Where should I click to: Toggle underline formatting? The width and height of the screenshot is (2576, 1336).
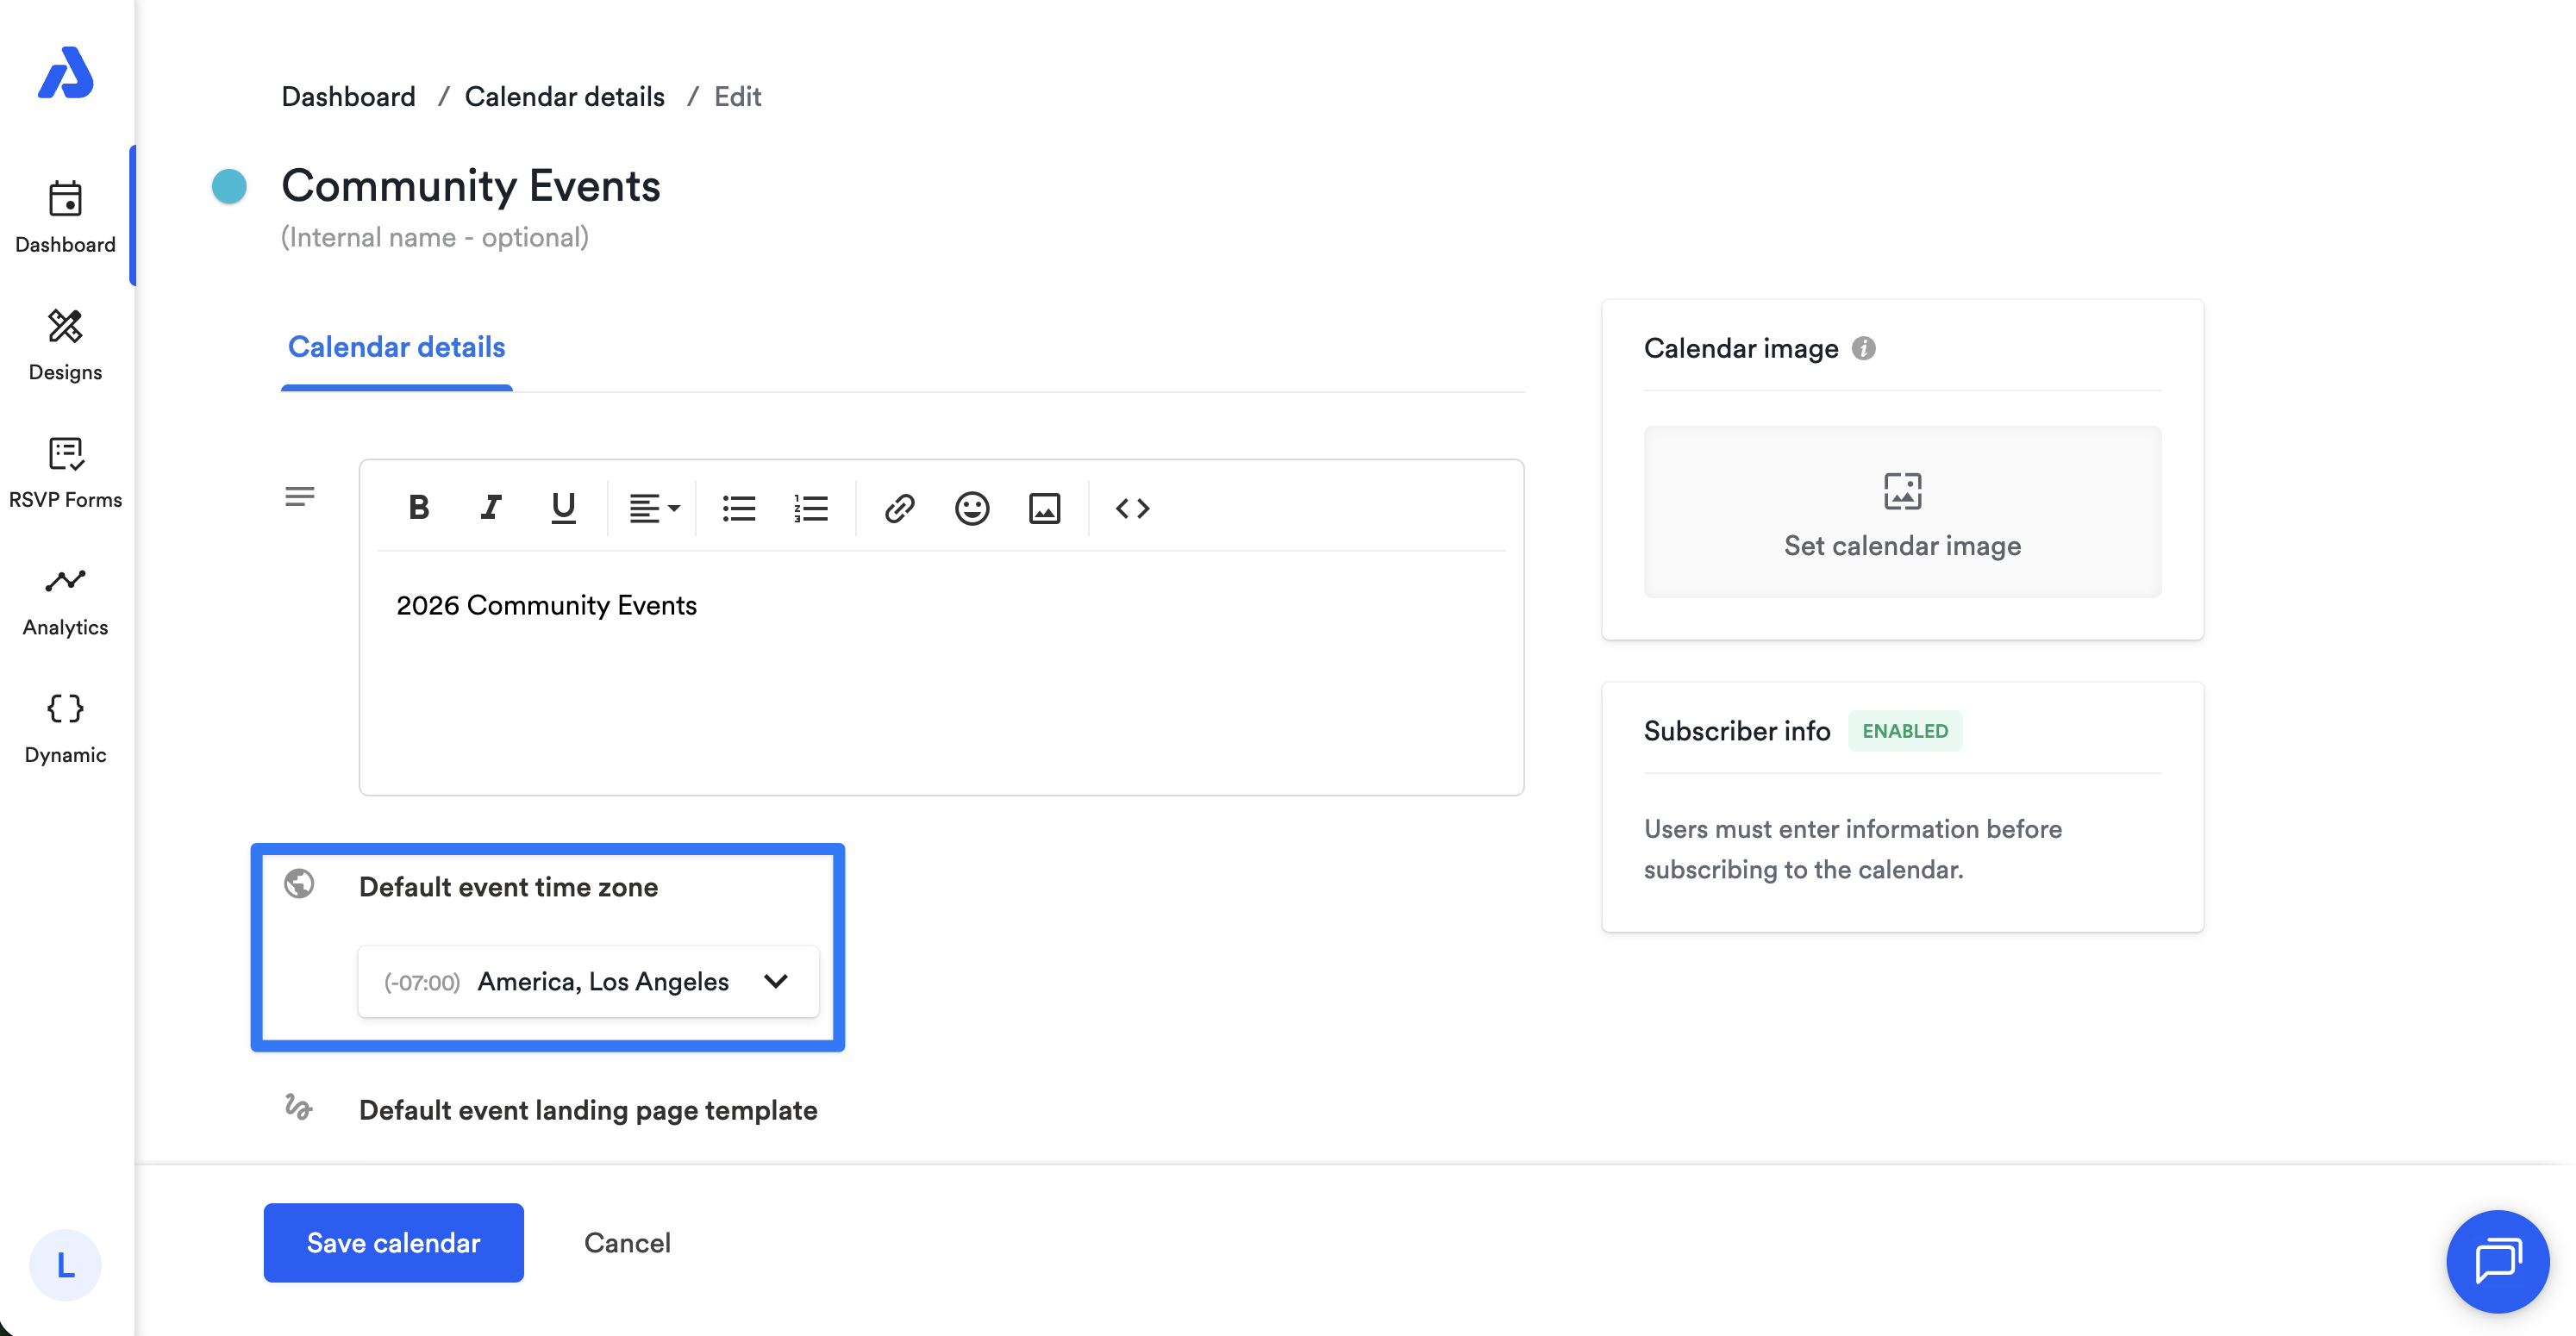[x=563, y=508]
